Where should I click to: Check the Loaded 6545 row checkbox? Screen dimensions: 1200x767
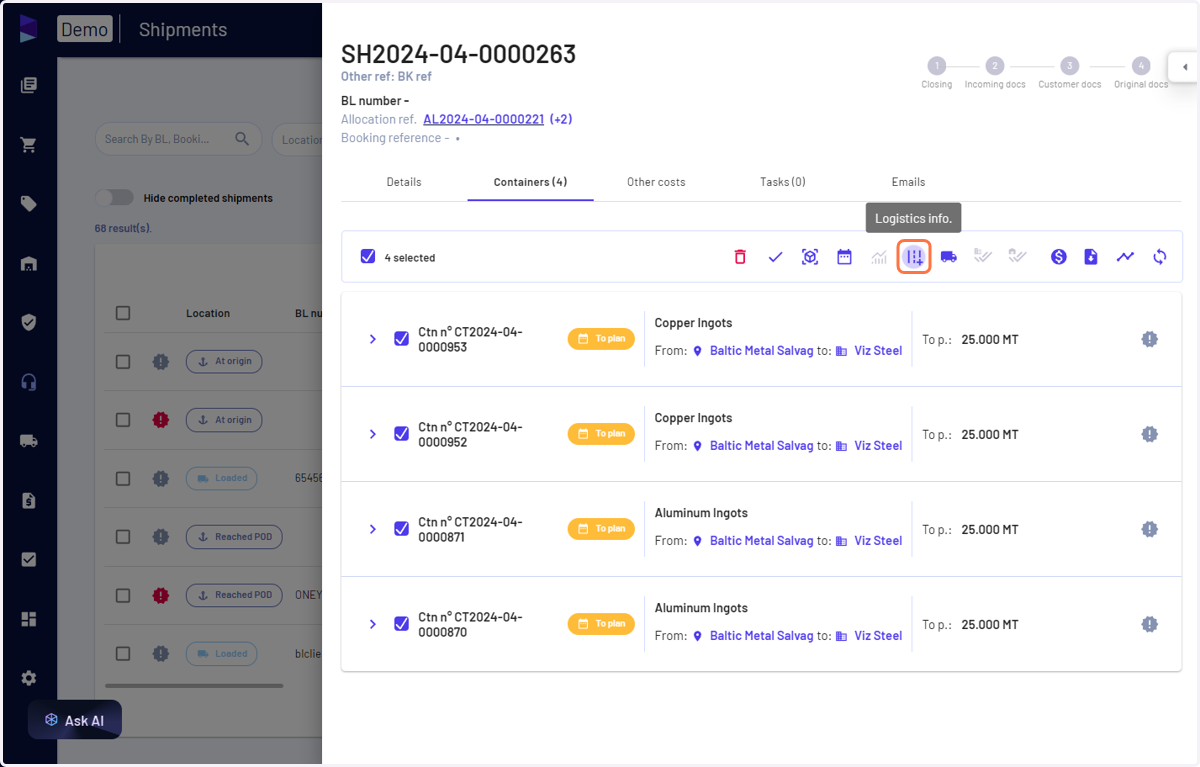(123, 478)
